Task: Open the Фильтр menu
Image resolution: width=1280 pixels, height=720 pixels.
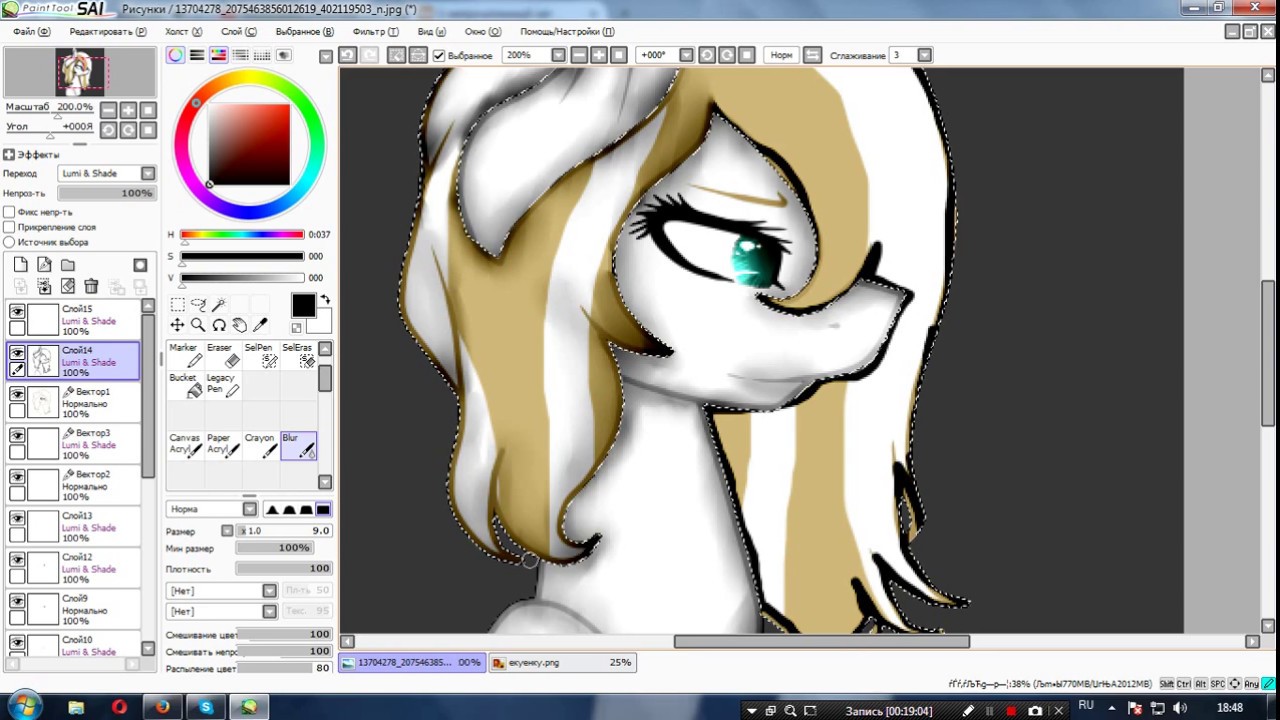Action: [375, 31]
